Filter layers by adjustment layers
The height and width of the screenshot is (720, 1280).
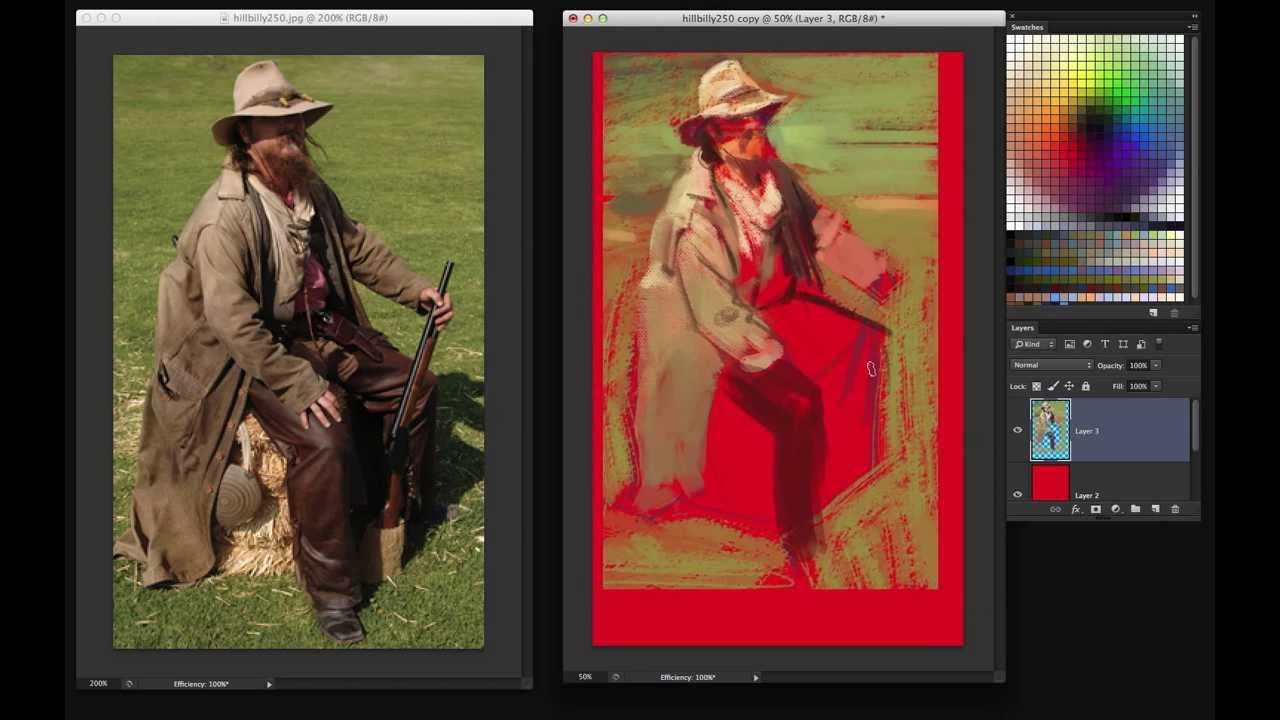1087,344
